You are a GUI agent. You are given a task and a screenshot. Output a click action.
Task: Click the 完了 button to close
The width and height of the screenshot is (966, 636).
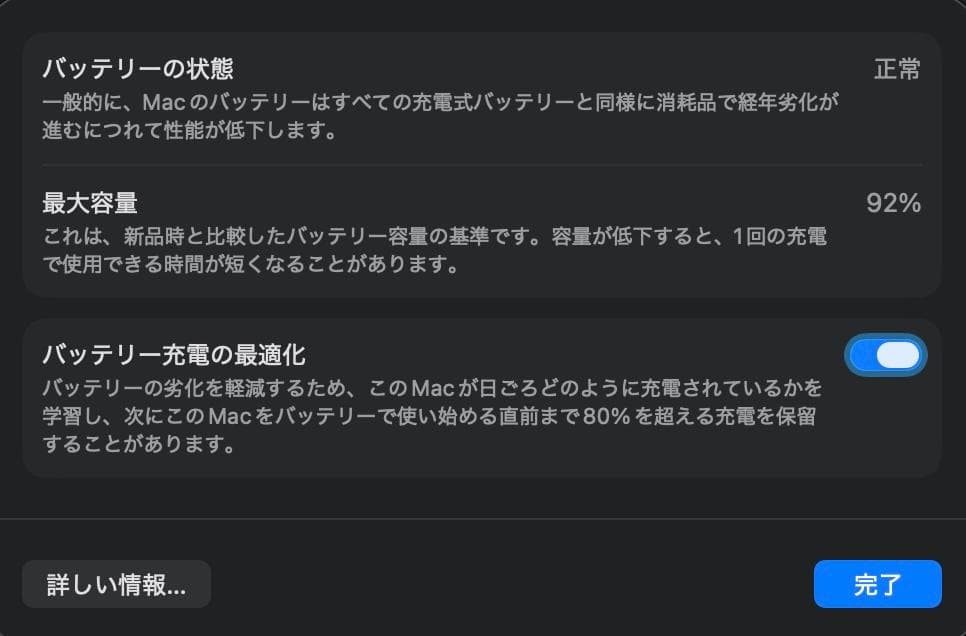(877, 584)
